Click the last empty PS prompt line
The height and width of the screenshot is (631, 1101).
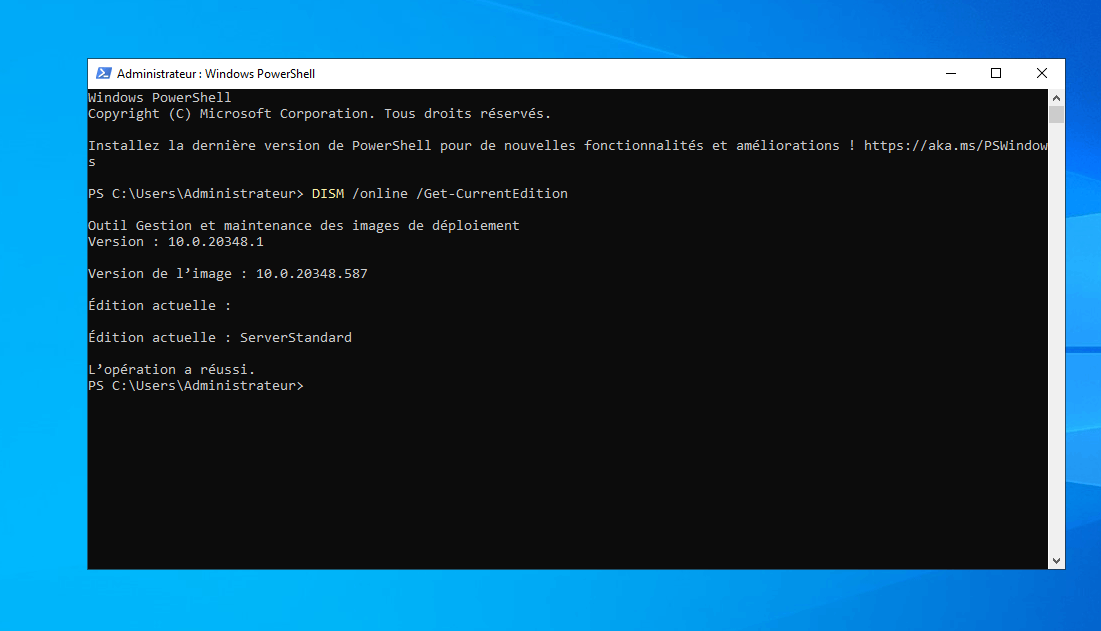pyautogui.click(x=196, y=386)
